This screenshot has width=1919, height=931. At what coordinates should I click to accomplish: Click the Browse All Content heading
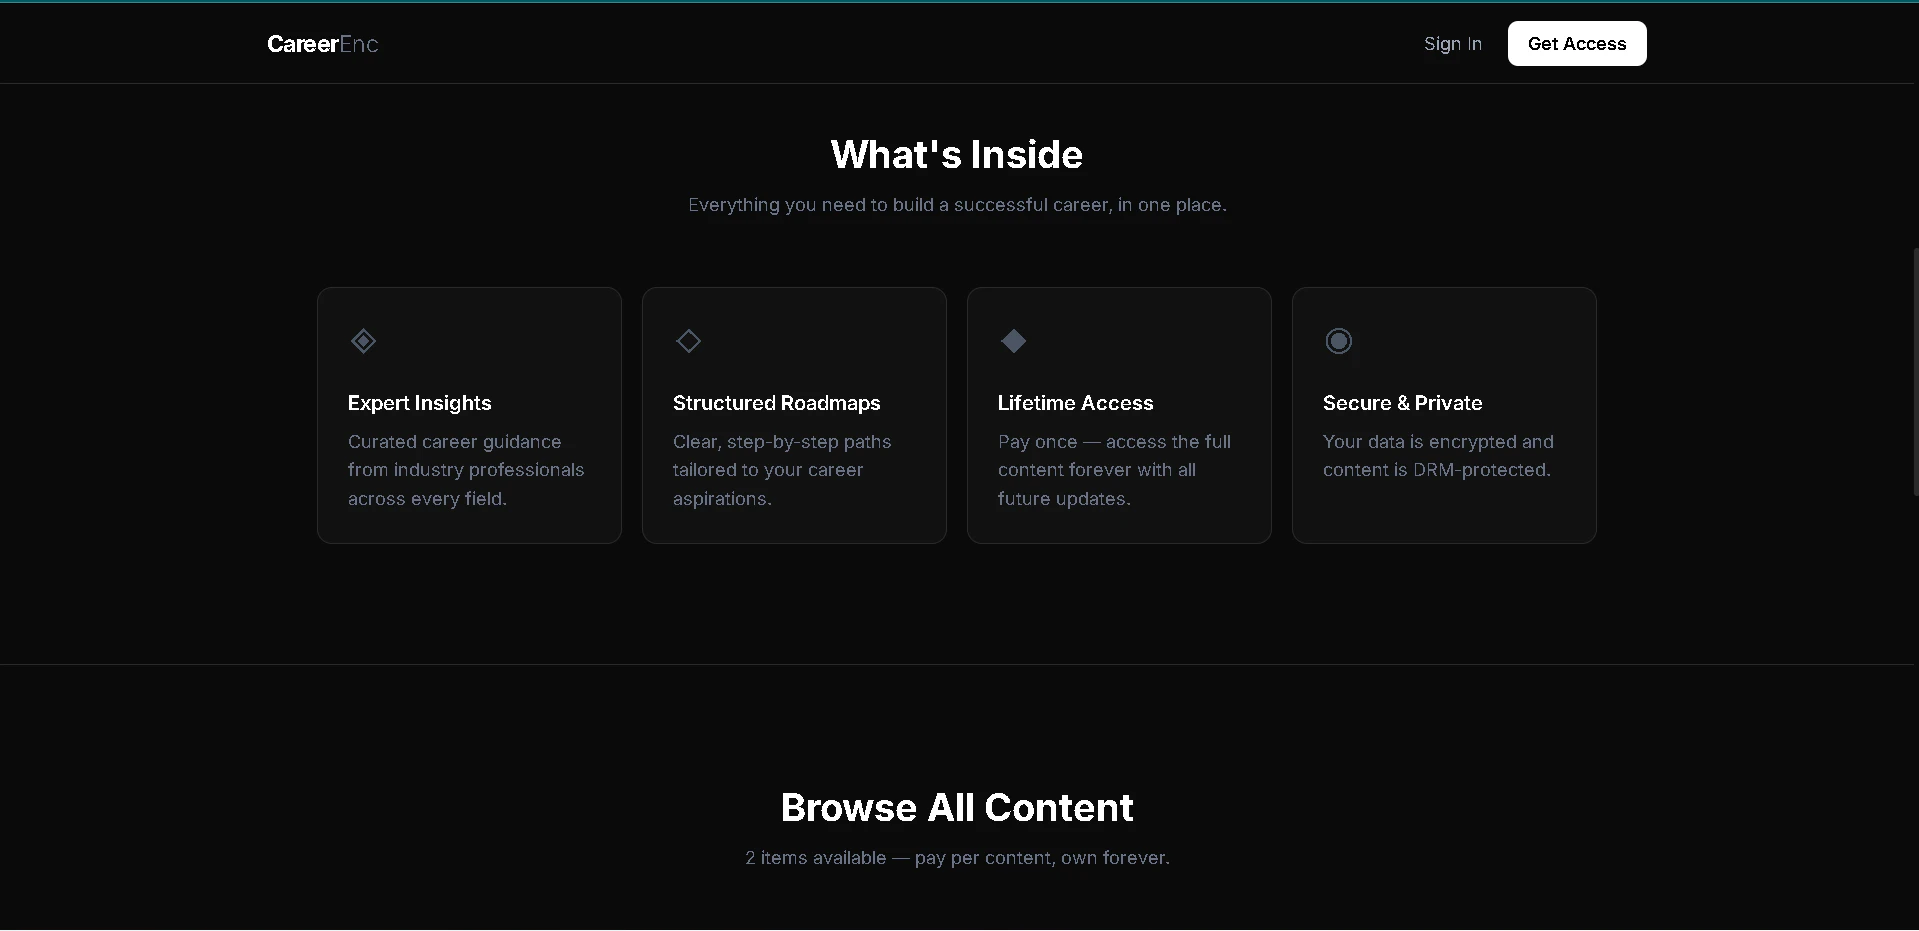(957, 808)
